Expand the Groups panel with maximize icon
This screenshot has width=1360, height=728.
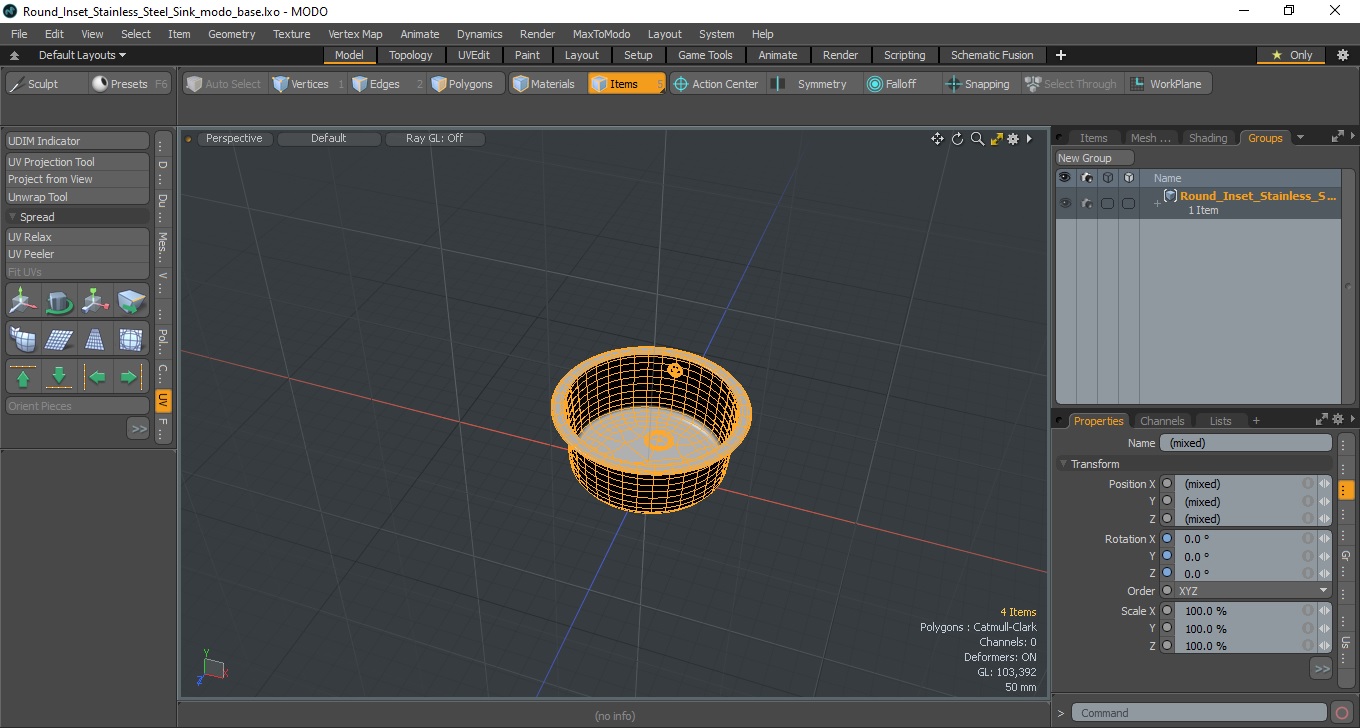click(x=1337, y=138)
